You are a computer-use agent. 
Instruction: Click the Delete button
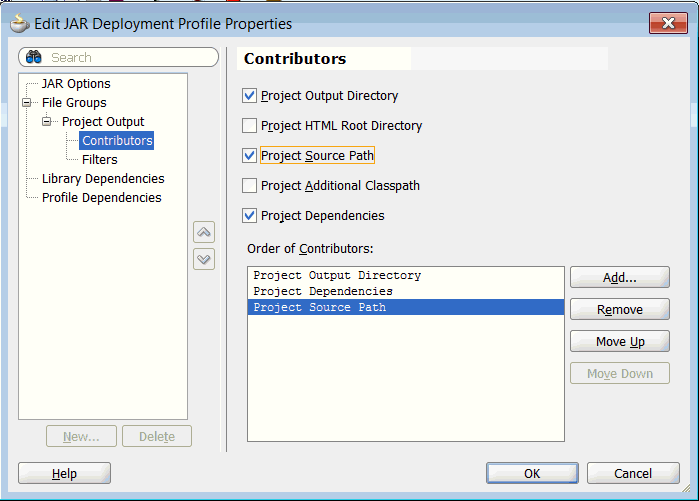157,436
